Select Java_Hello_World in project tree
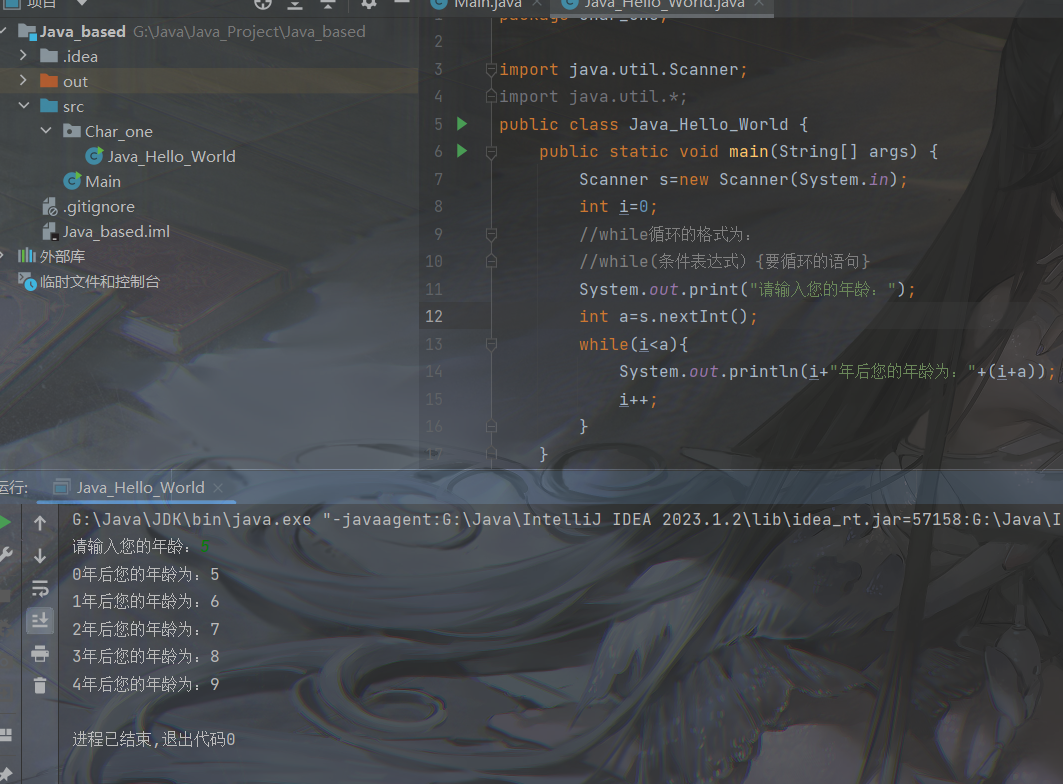 point(172,157)
